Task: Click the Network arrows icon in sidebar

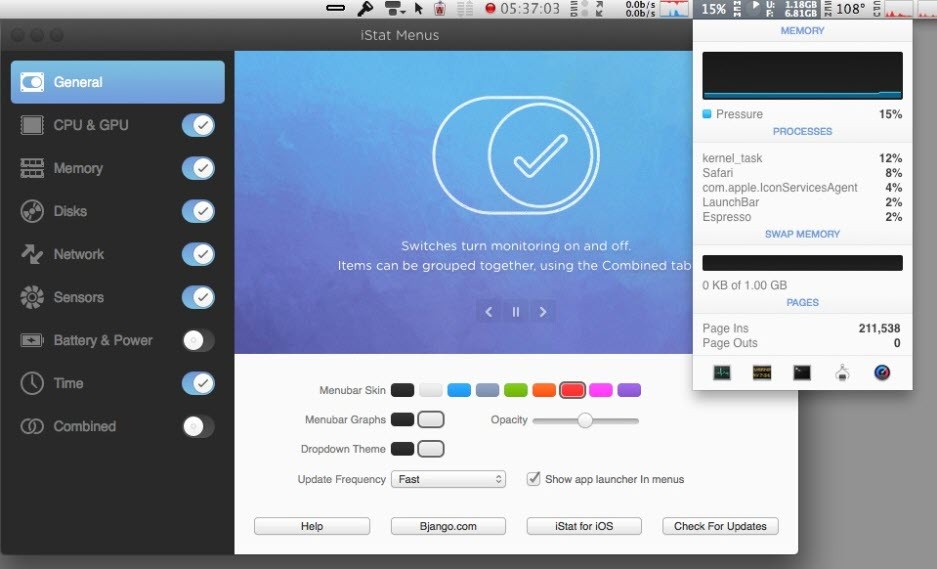Action: coord(32,254)
